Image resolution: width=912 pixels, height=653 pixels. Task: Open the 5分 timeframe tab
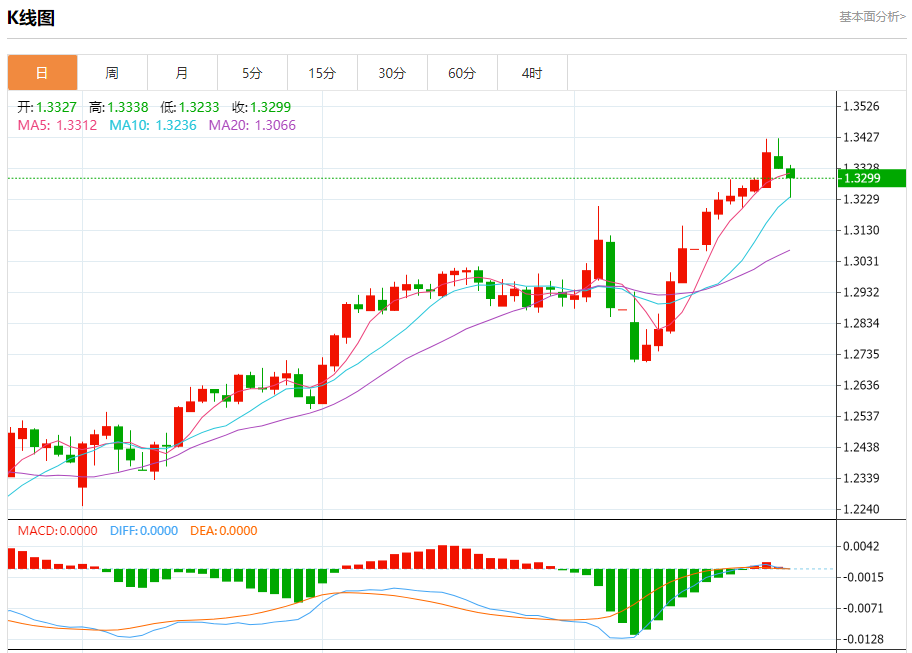[252, 73]
